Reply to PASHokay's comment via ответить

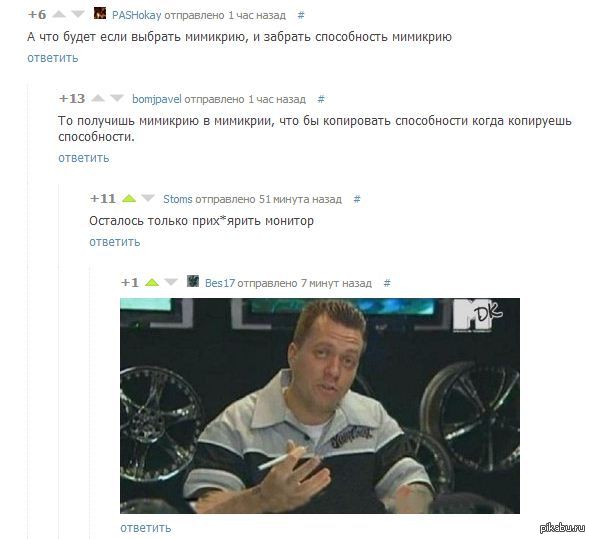tap(53, 58)
